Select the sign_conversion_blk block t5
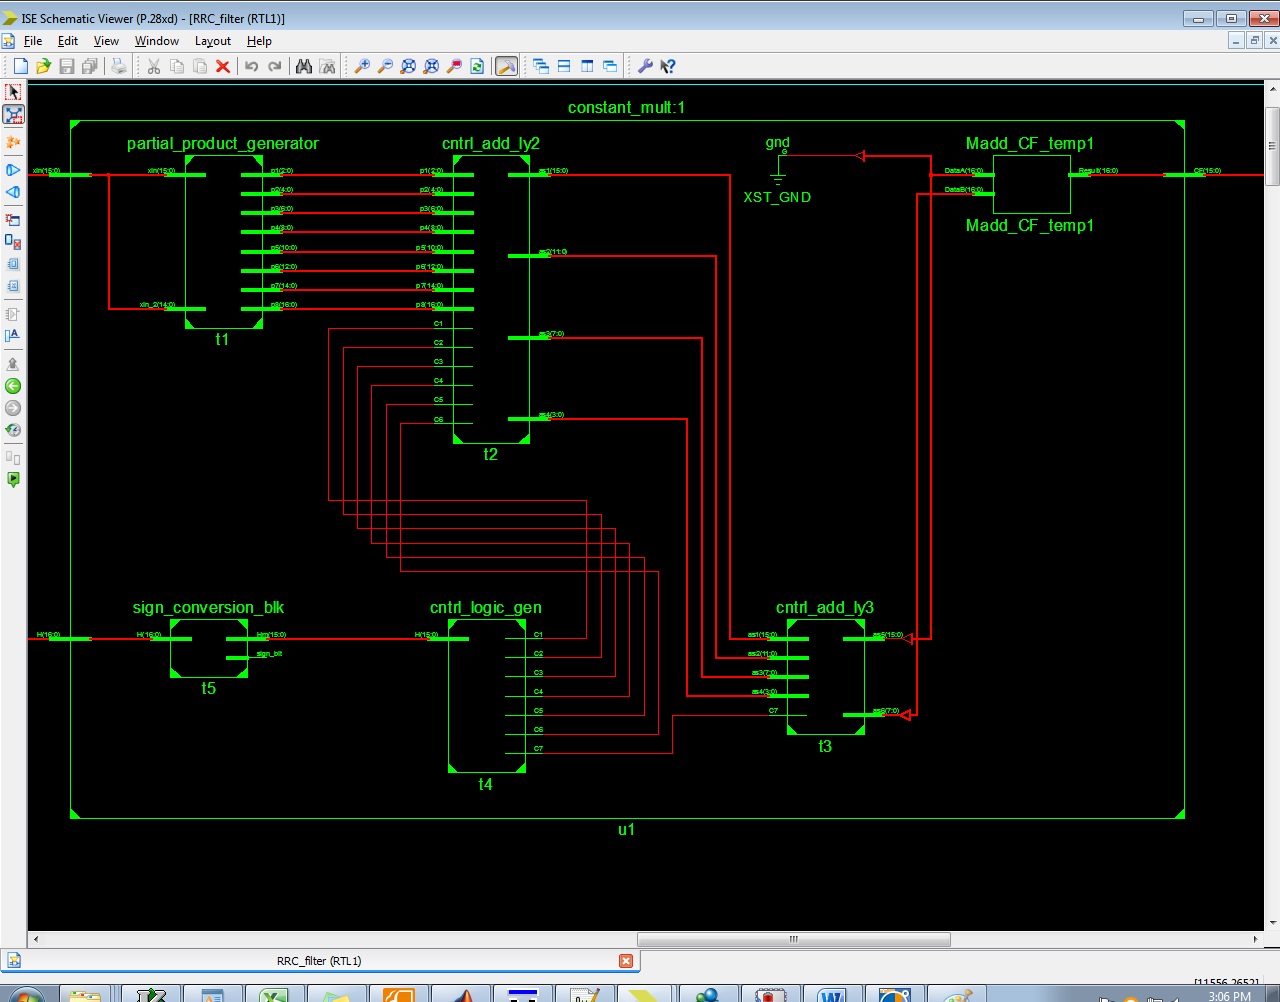This screenshot has height=1002, width=1280. click(209, 648)
